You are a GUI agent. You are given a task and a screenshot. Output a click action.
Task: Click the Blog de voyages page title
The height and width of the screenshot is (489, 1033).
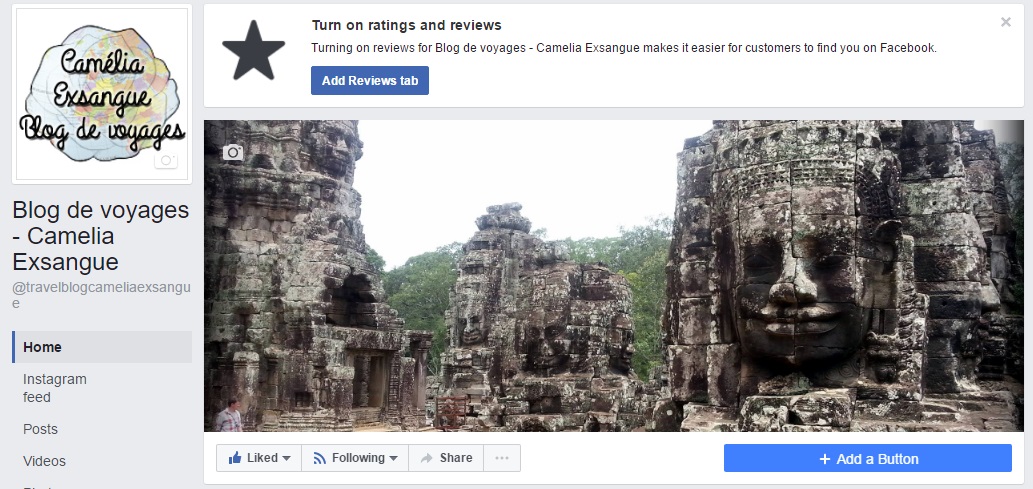tap(100, 236)
